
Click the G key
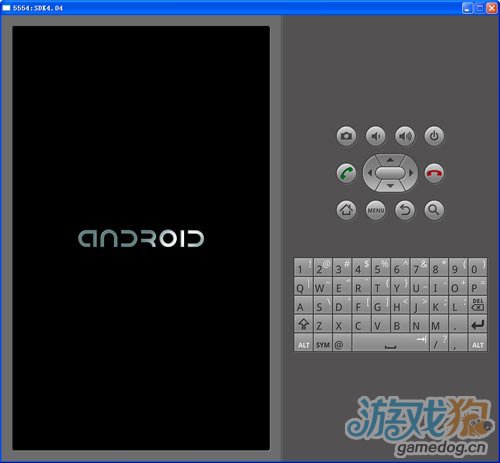(381, 305)
